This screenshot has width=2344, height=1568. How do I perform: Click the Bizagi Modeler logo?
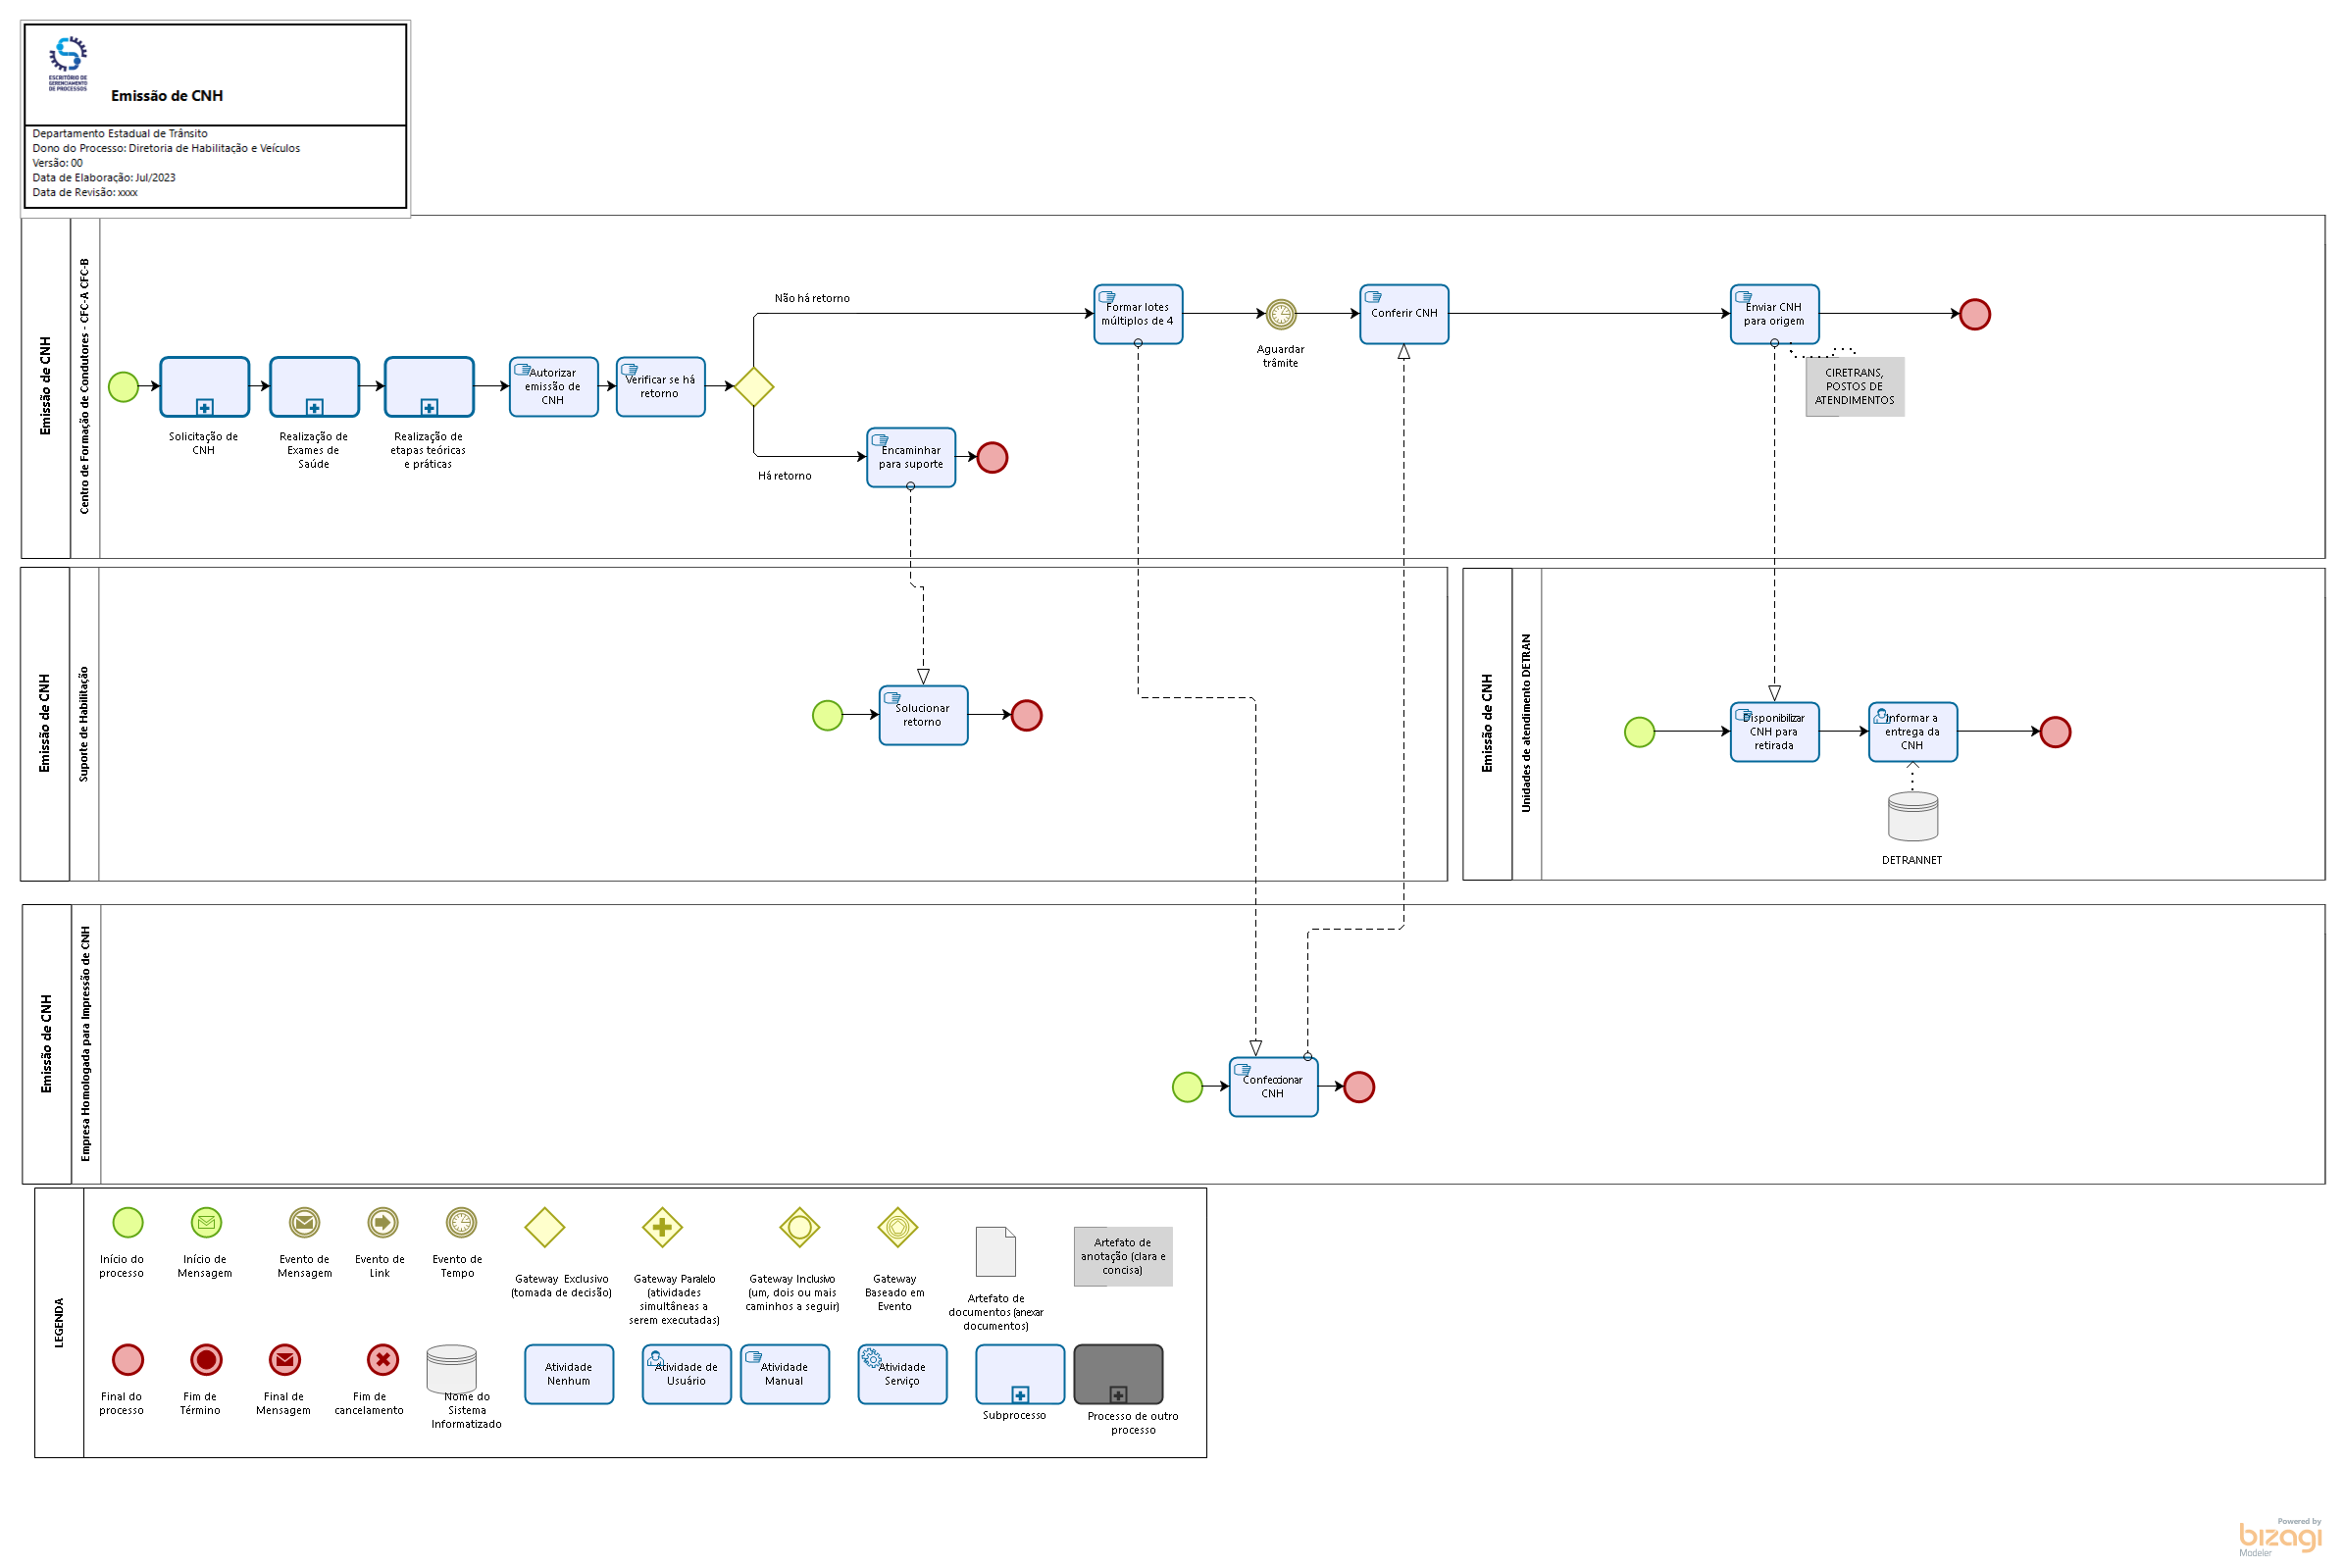tap(2278, 1537)
